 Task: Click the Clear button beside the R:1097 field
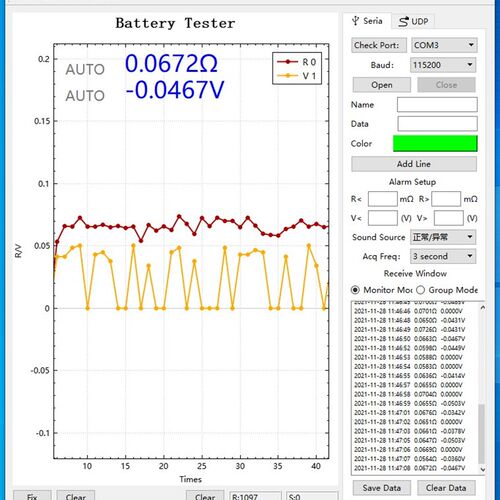(205, 496)
